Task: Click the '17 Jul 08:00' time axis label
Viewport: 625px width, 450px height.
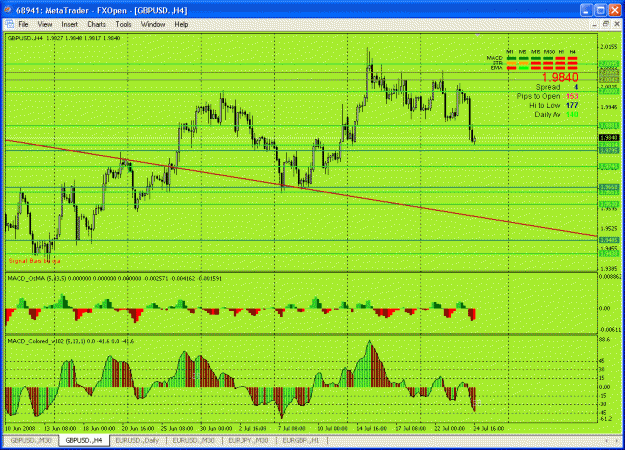Action: pos(411,428)
